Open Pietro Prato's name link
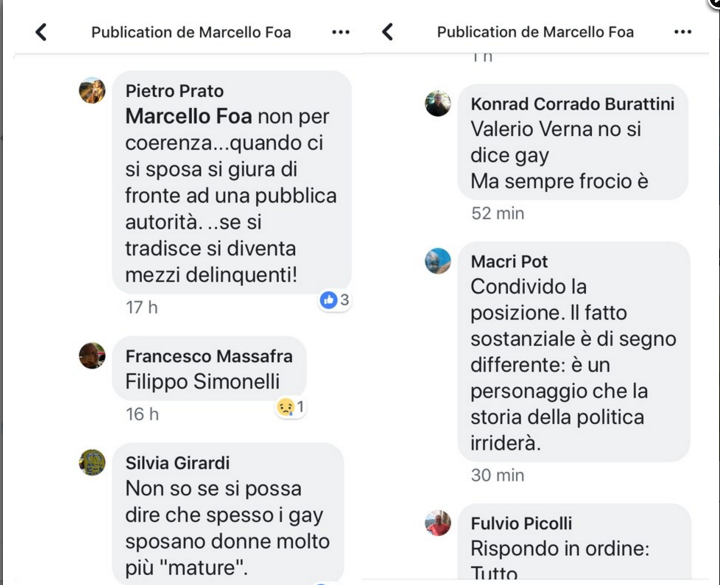 tap(174, 91)
